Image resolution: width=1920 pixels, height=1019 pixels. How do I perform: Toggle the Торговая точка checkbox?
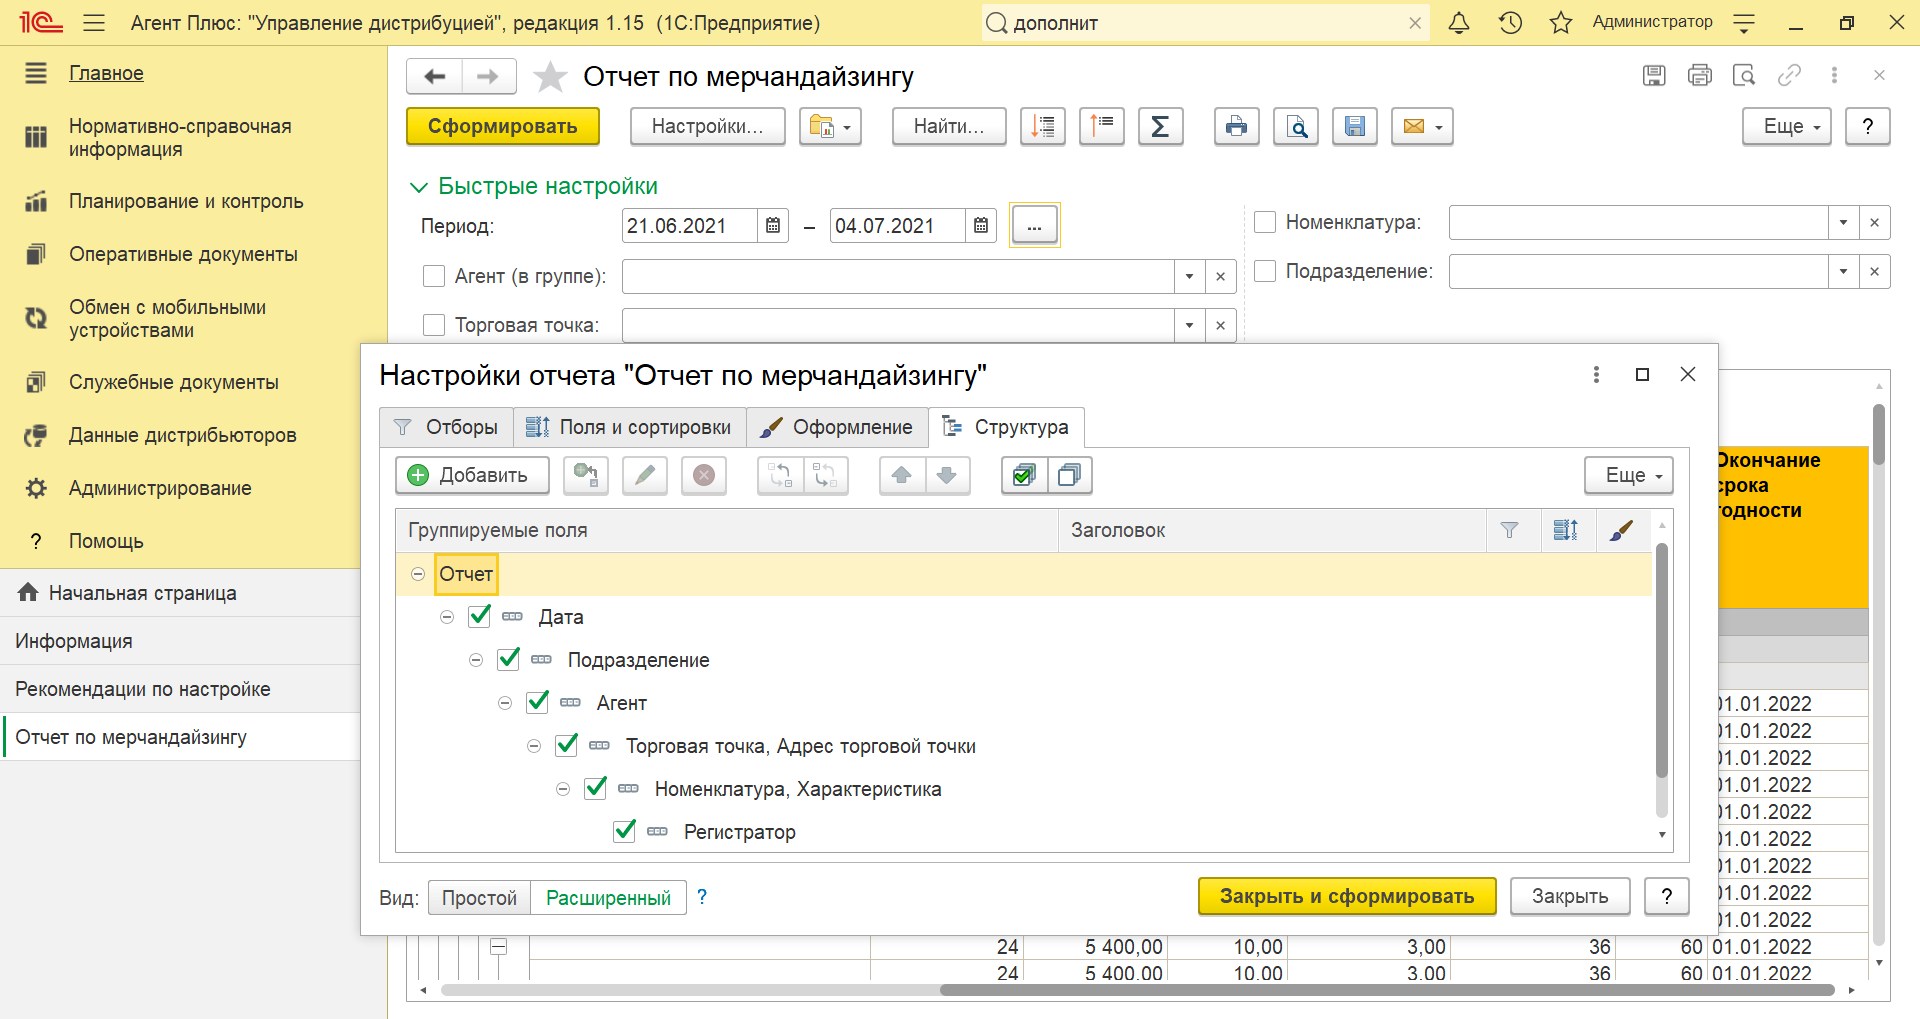click(x=434, y=325)
